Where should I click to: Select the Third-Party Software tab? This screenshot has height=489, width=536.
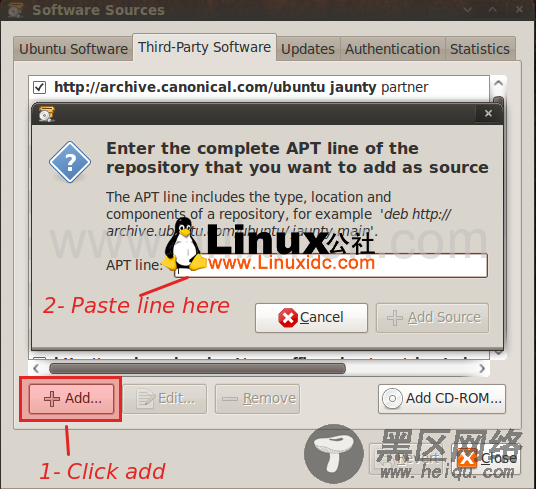(204, 47)
